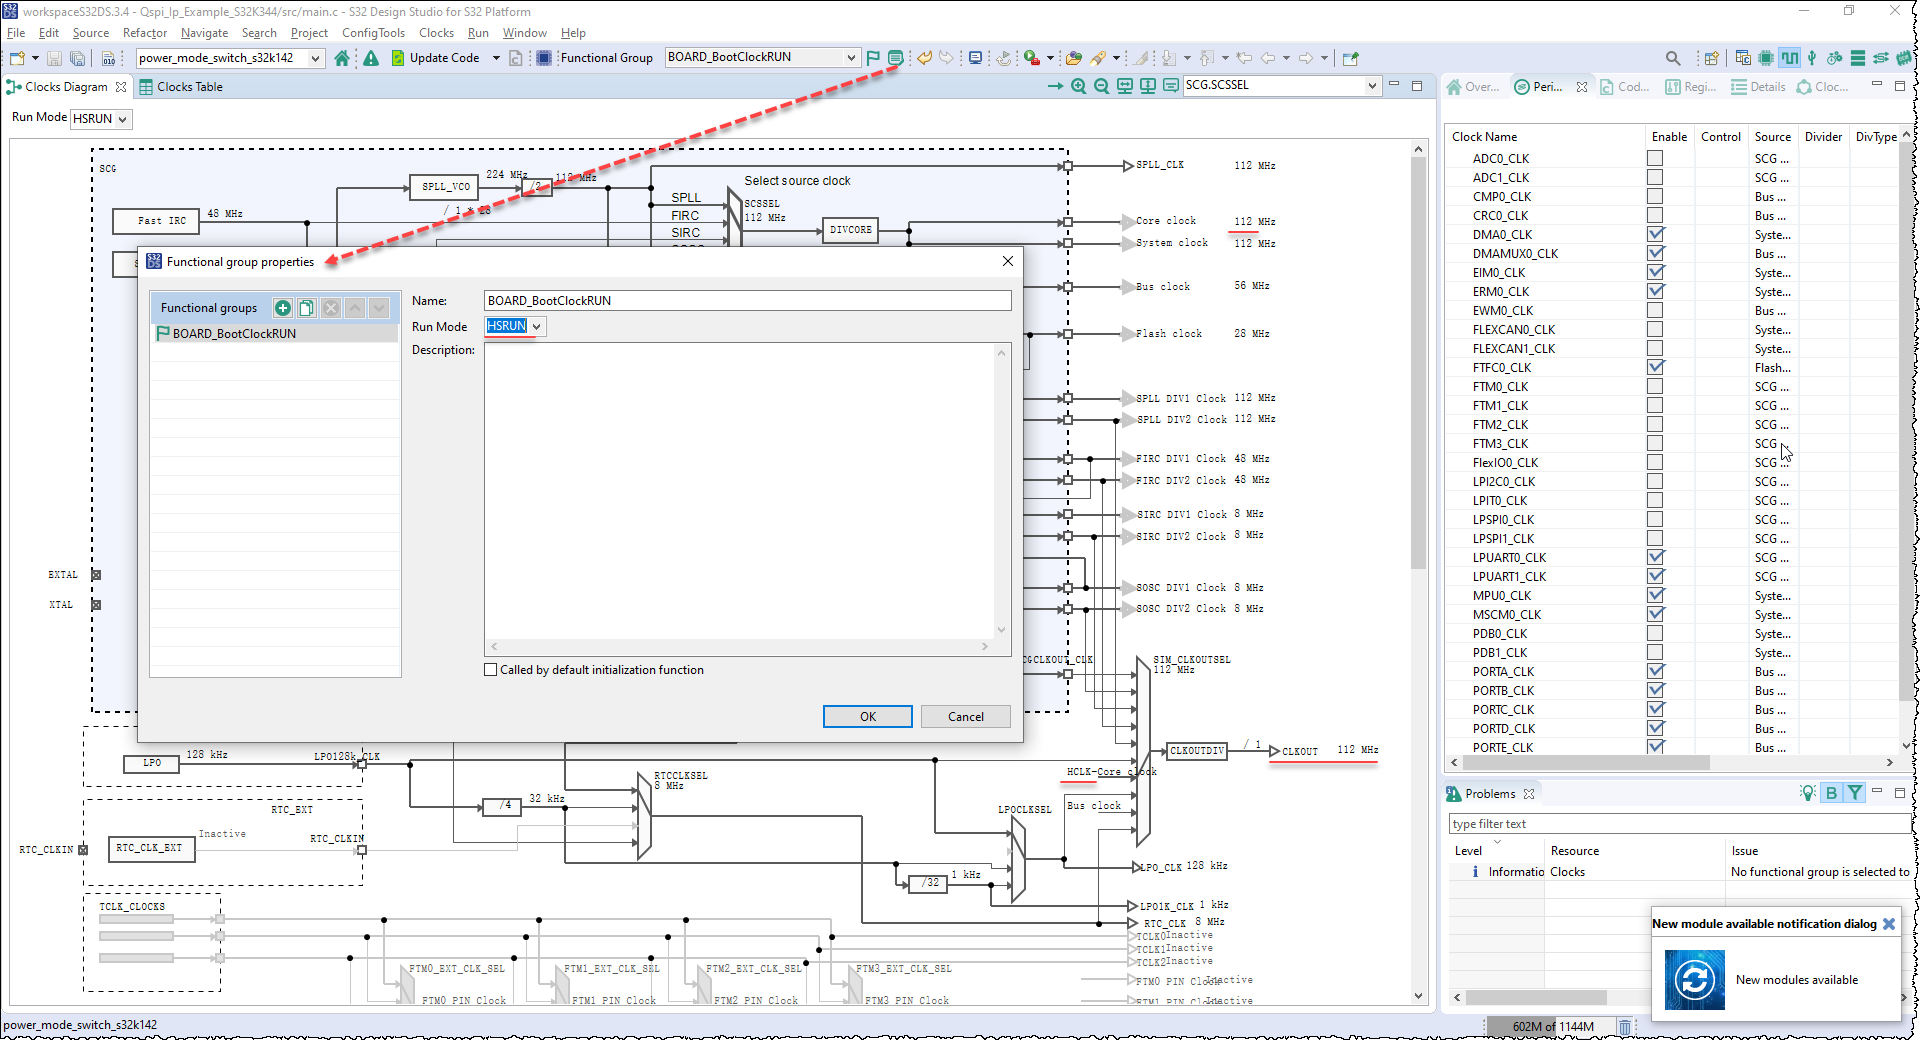
Task: Expand the BOARD_BootClockRUN functional group dropdown
Action: pyautogui.click(x=851, y=58)
